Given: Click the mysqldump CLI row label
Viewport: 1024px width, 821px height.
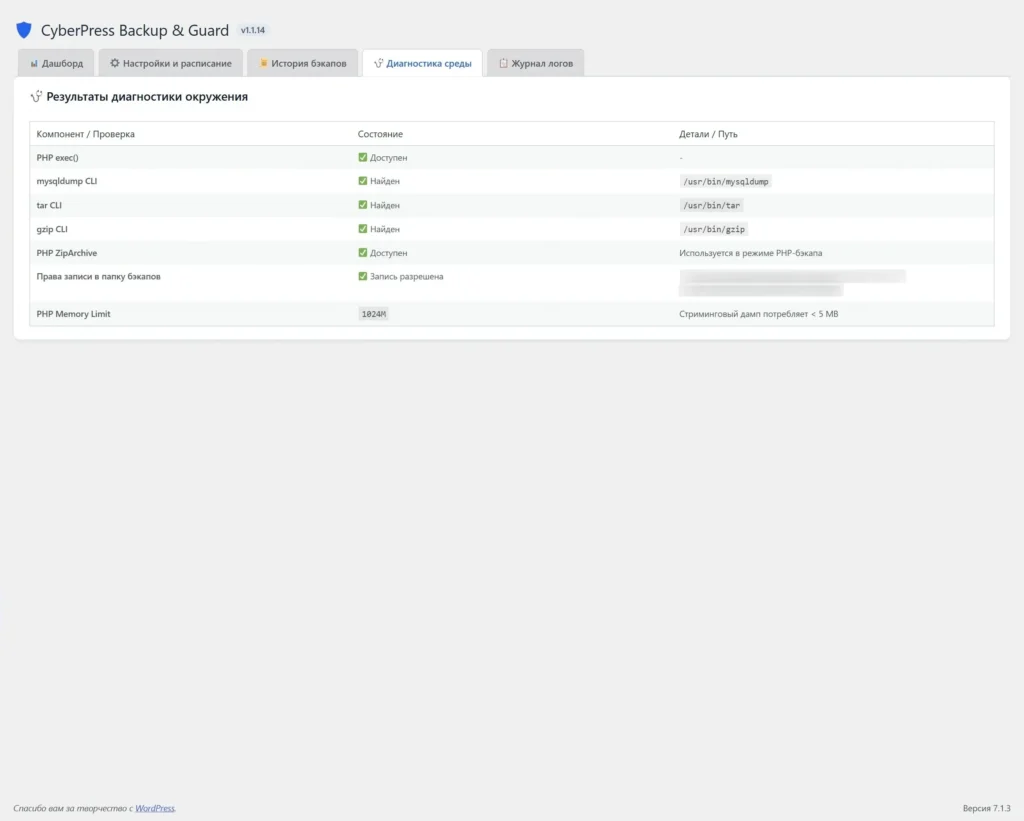Looking at the screenshot, I should click(67, 181).
